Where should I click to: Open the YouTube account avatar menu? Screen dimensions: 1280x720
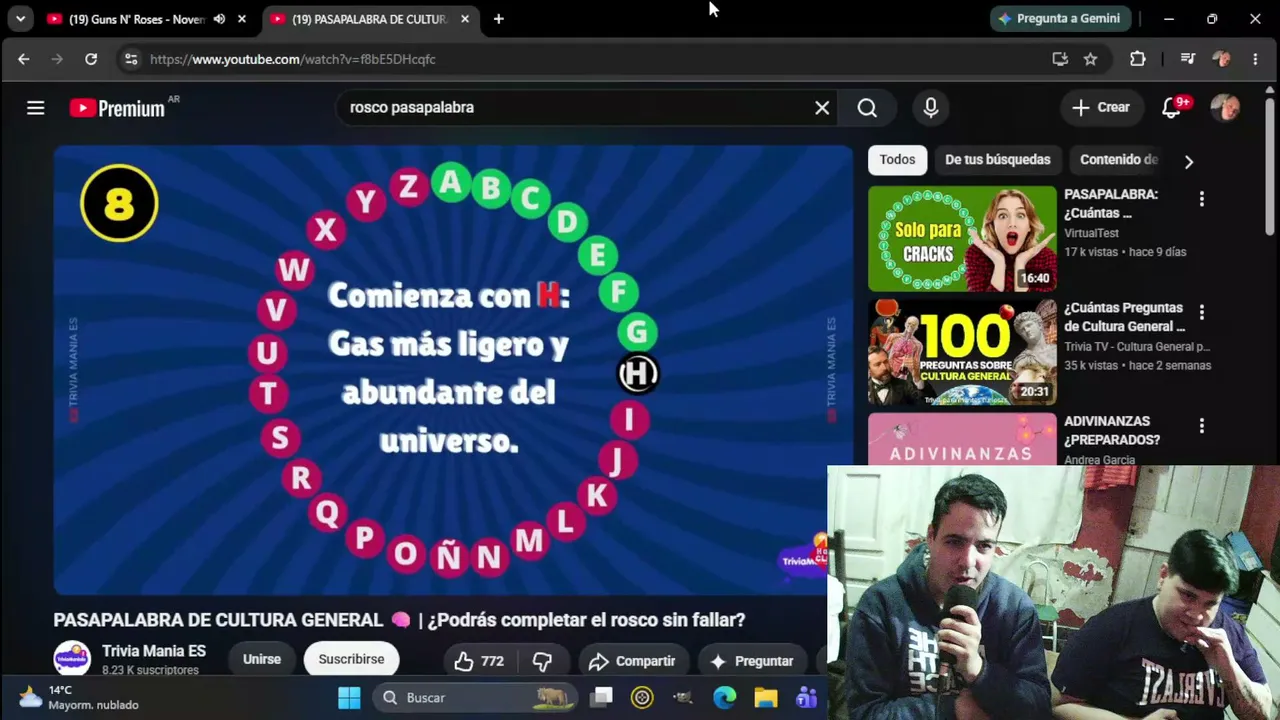(x=1225, y=108)
